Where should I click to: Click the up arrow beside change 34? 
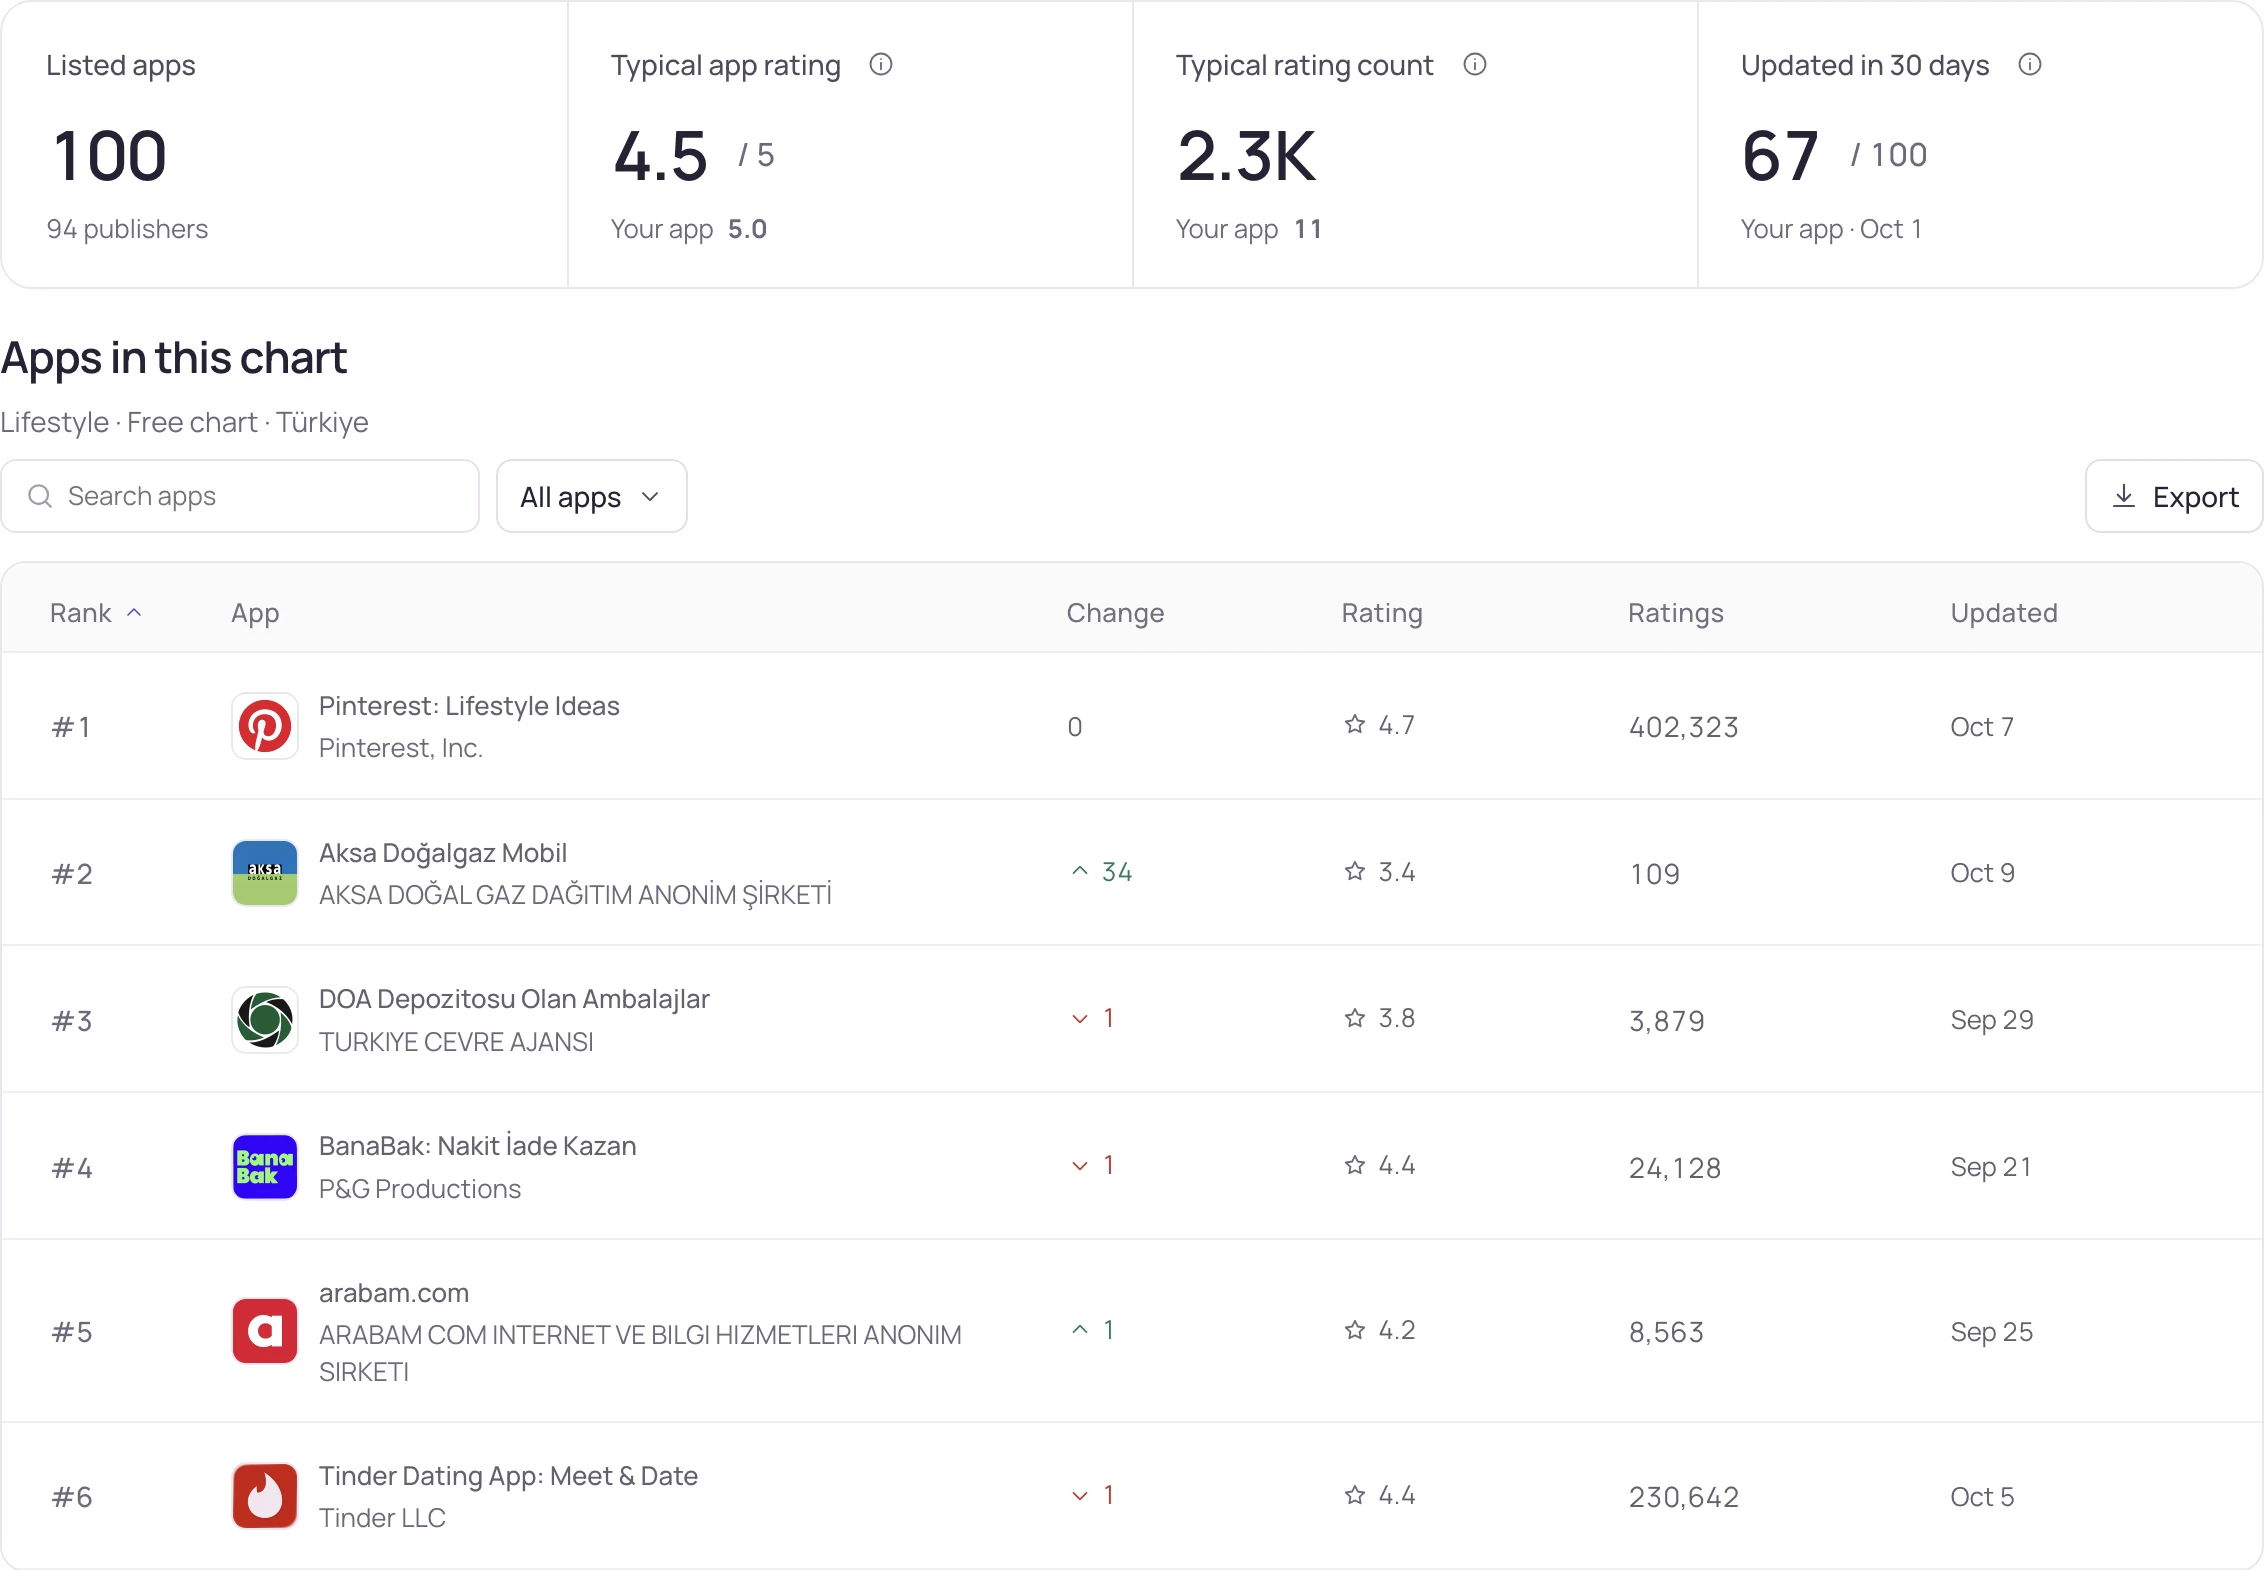click(x=1080, y=871)
